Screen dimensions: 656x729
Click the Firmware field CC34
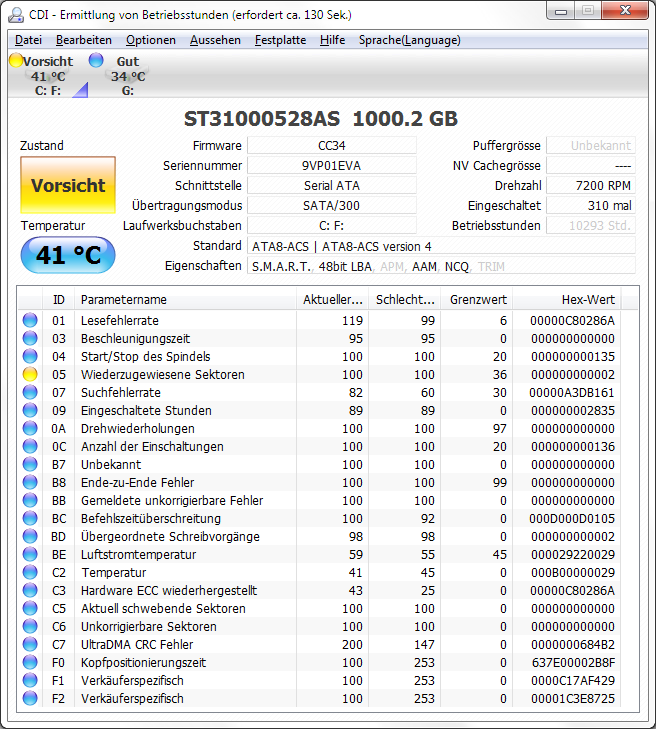click(x=331, y=146)
